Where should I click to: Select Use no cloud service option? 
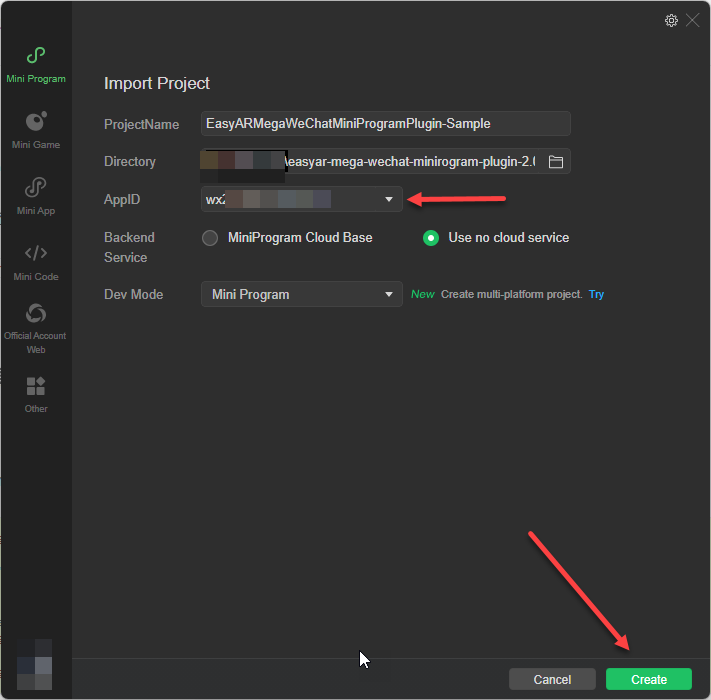431,238
